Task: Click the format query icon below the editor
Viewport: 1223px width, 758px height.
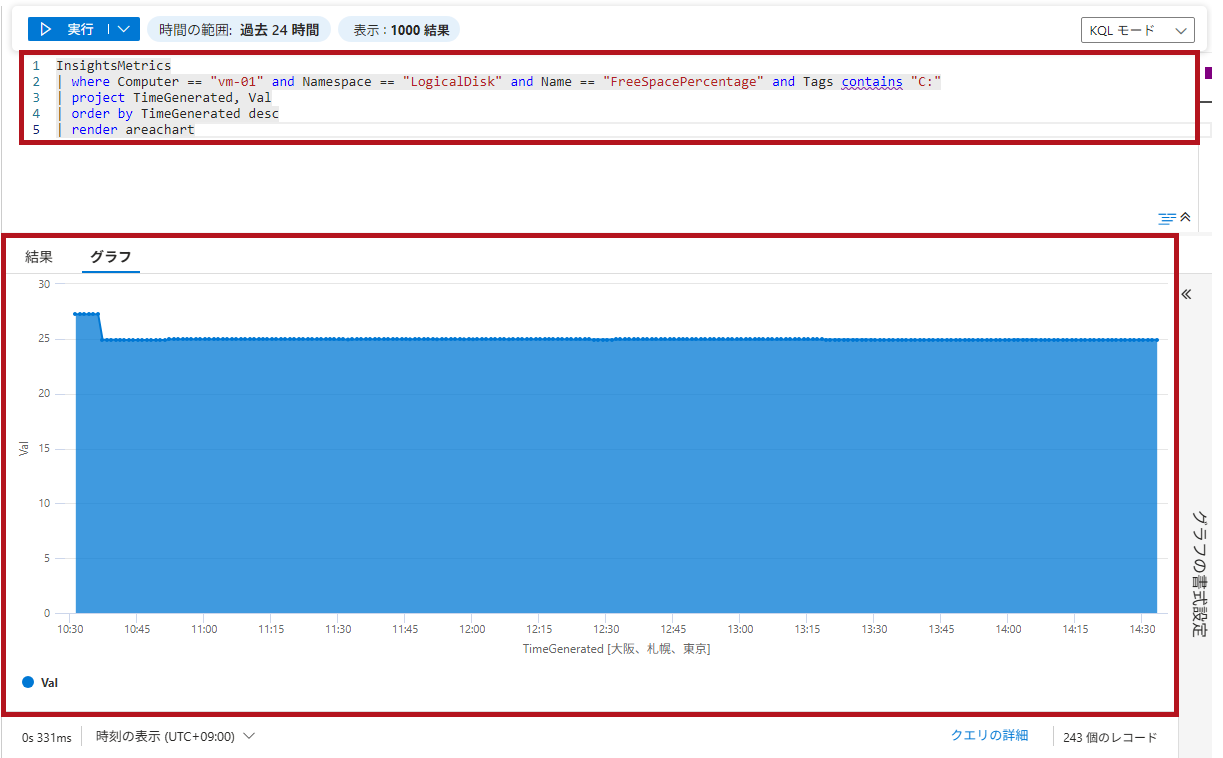Action: pyautogui.click(x=1166, y=217)
